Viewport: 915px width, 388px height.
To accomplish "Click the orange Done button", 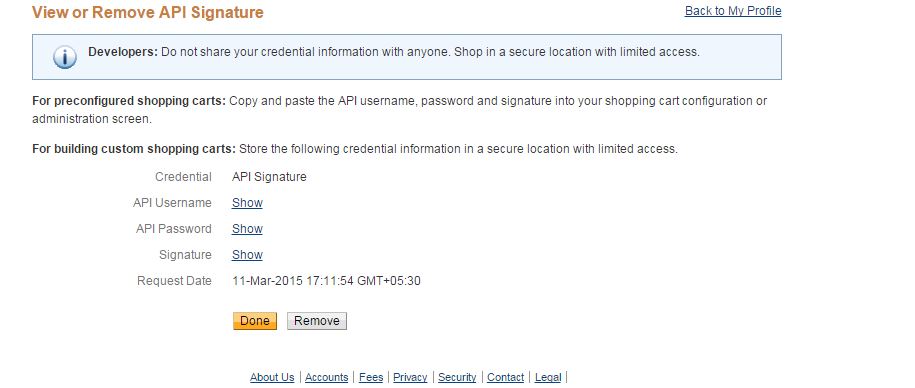I will pyautogui.click(x=255, y=321).
